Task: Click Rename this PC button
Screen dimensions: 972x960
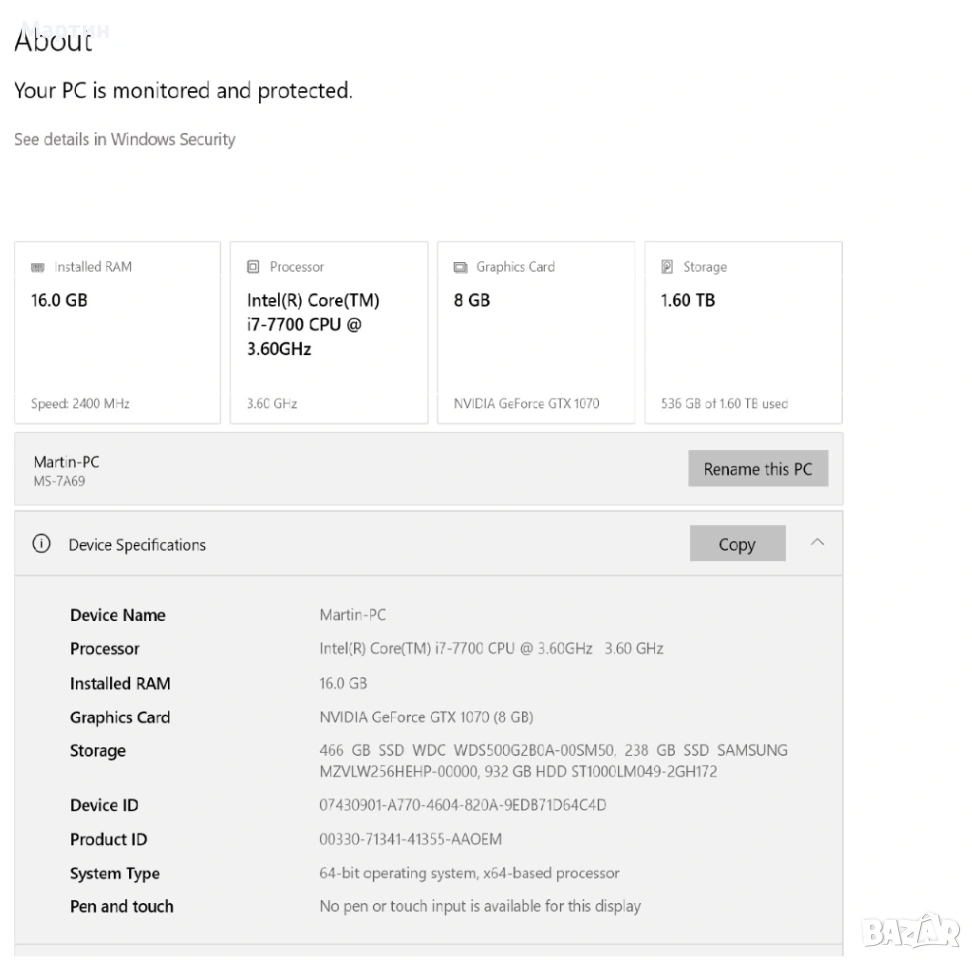Action: (758, 469)
